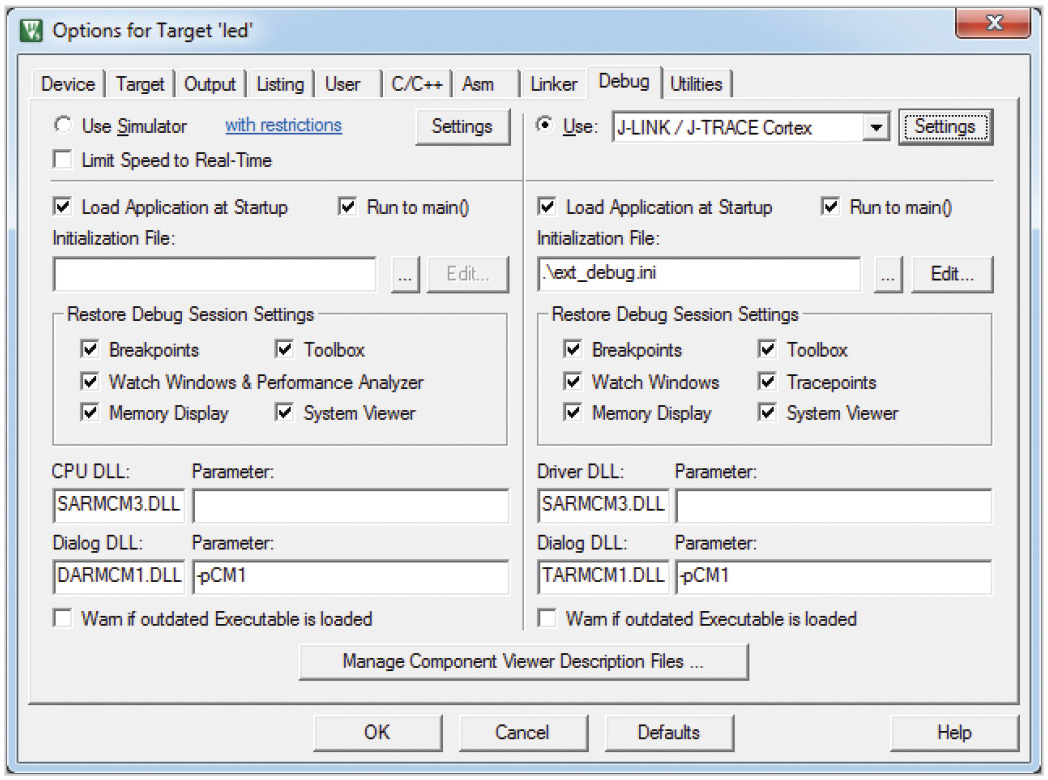Click the 'with restrictions' link
This screenshot has width=1048, height=780.
tap(283, 125)
